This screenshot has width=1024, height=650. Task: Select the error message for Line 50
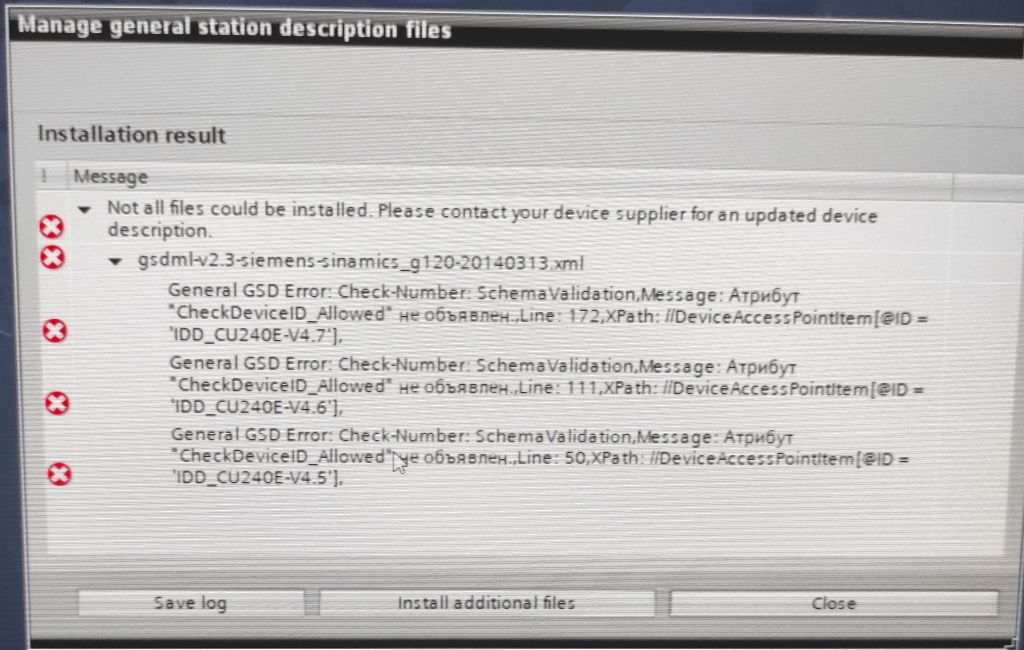click(x=539, y=457)
